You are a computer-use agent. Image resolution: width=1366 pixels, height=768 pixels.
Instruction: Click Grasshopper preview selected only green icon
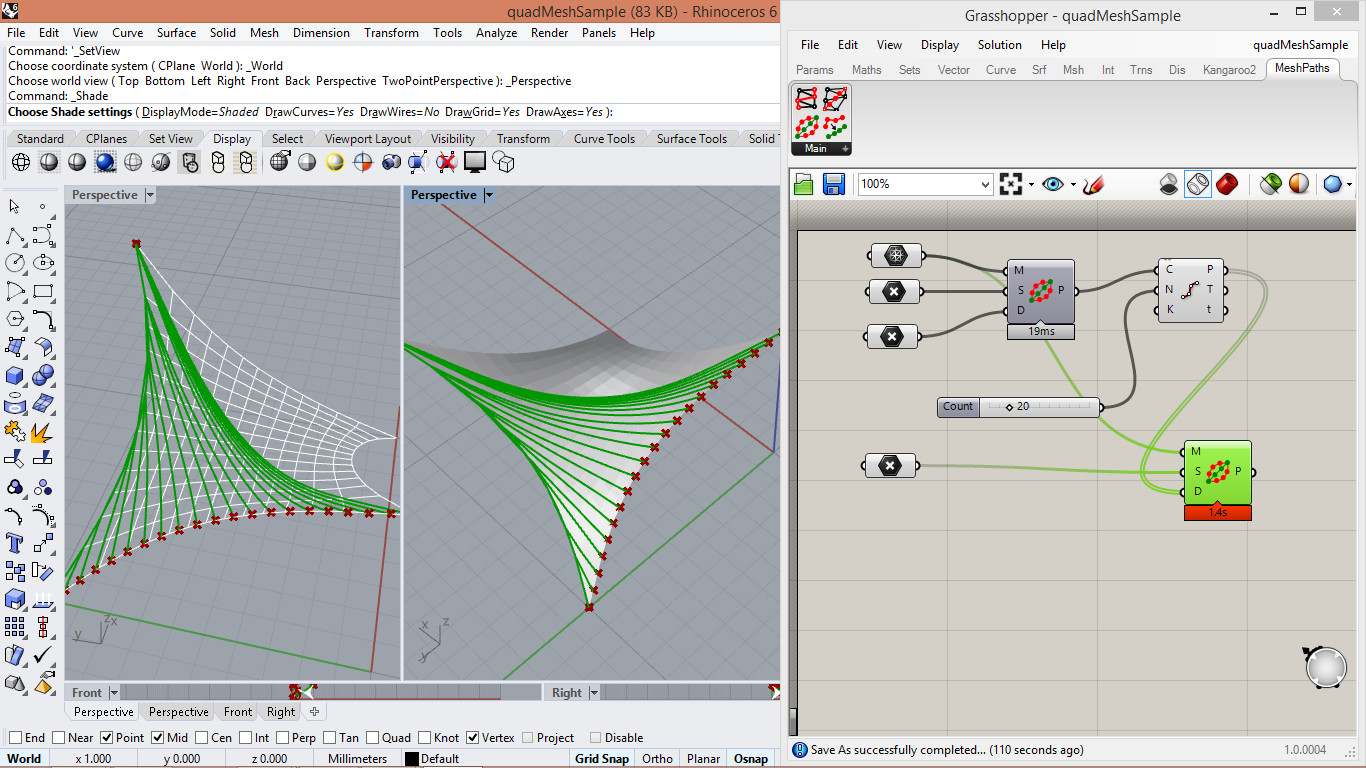coord(1270,184)
